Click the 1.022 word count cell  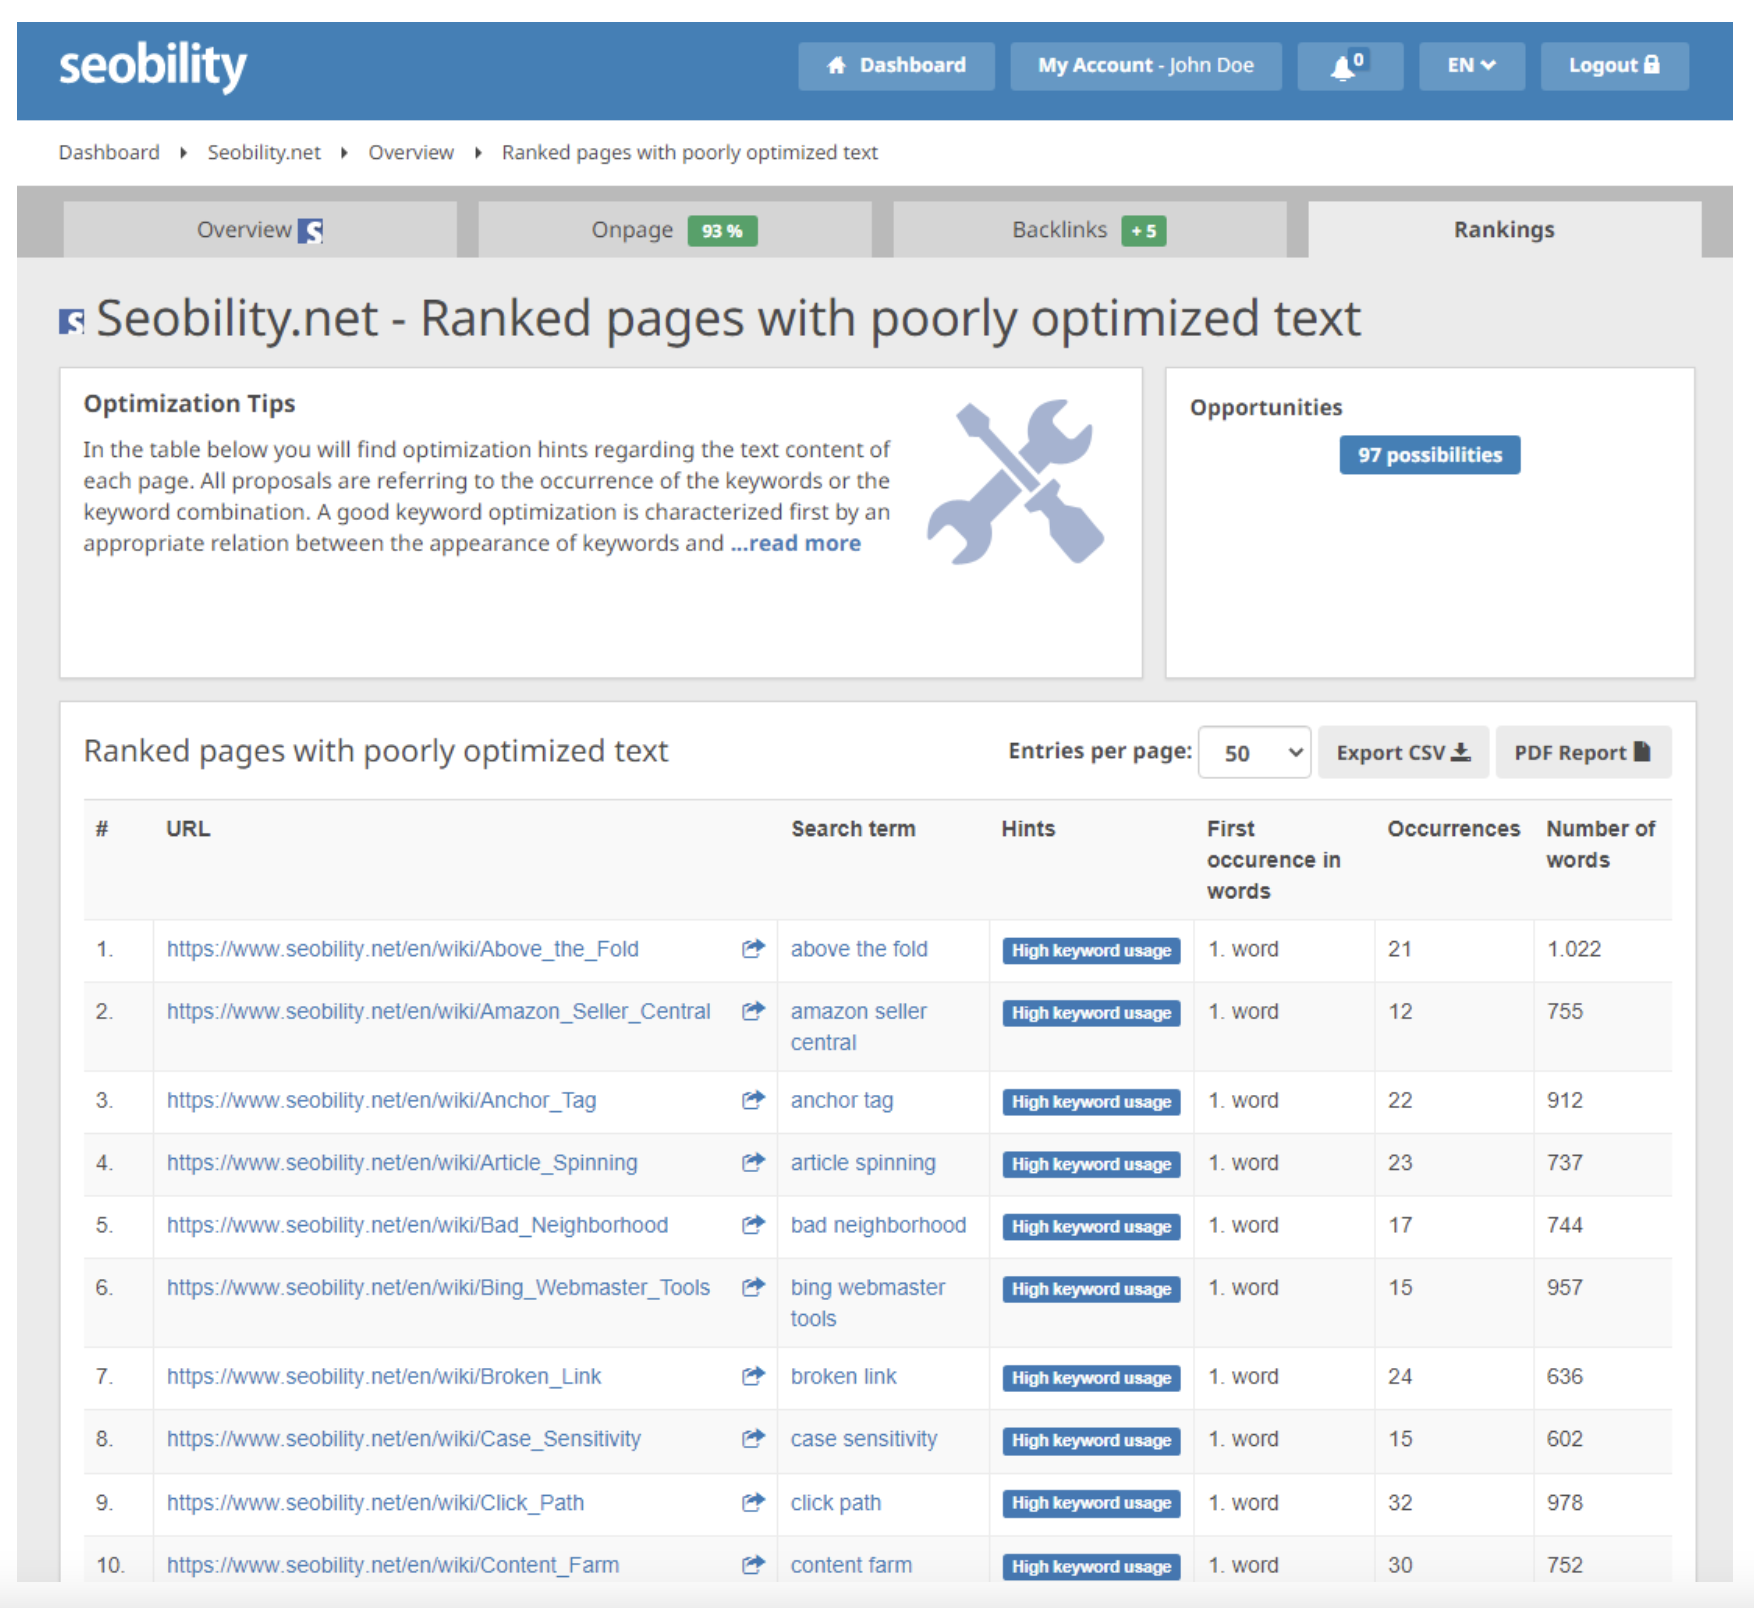point(1574,949)
